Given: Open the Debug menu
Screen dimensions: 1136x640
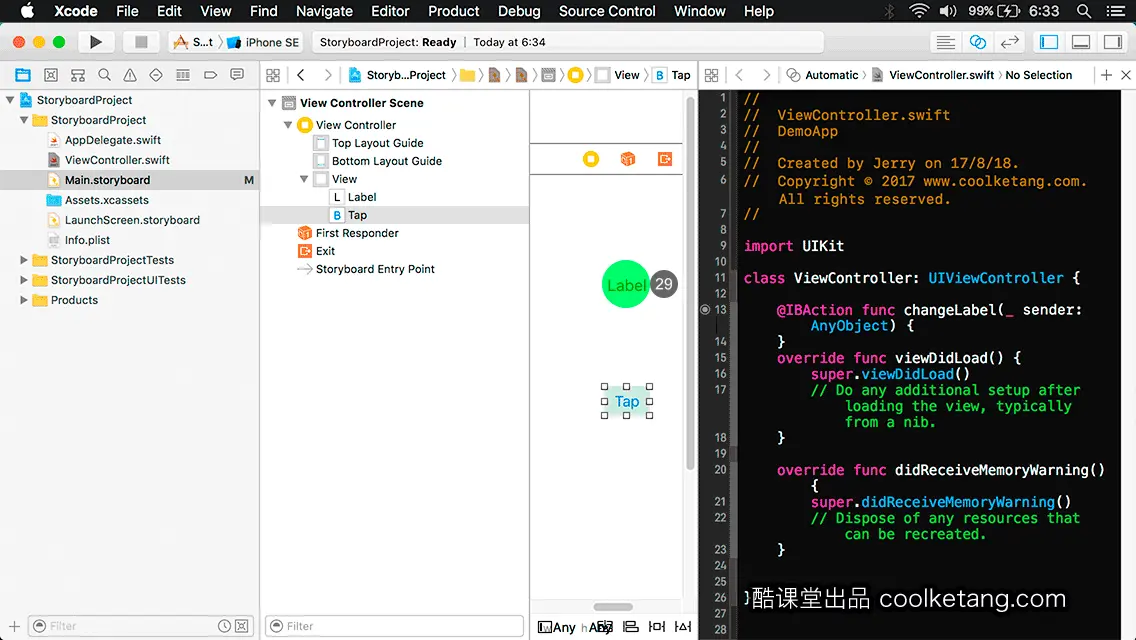Looking at the screenshot, I should (519, 11).
